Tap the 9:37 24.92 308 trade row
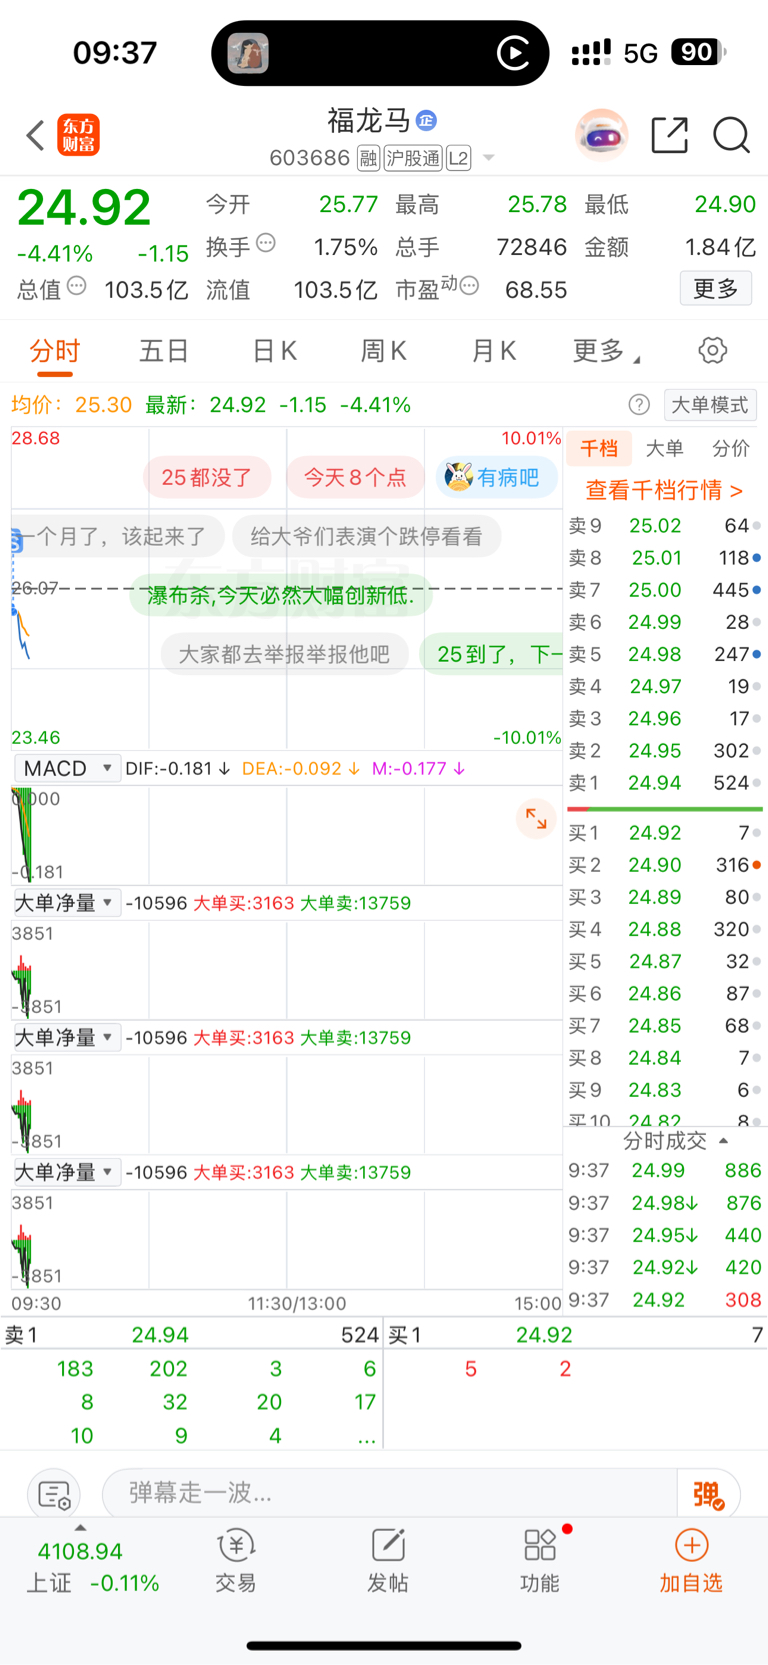The height and width of the screenshot is (1665, 768). [665, 1300]
